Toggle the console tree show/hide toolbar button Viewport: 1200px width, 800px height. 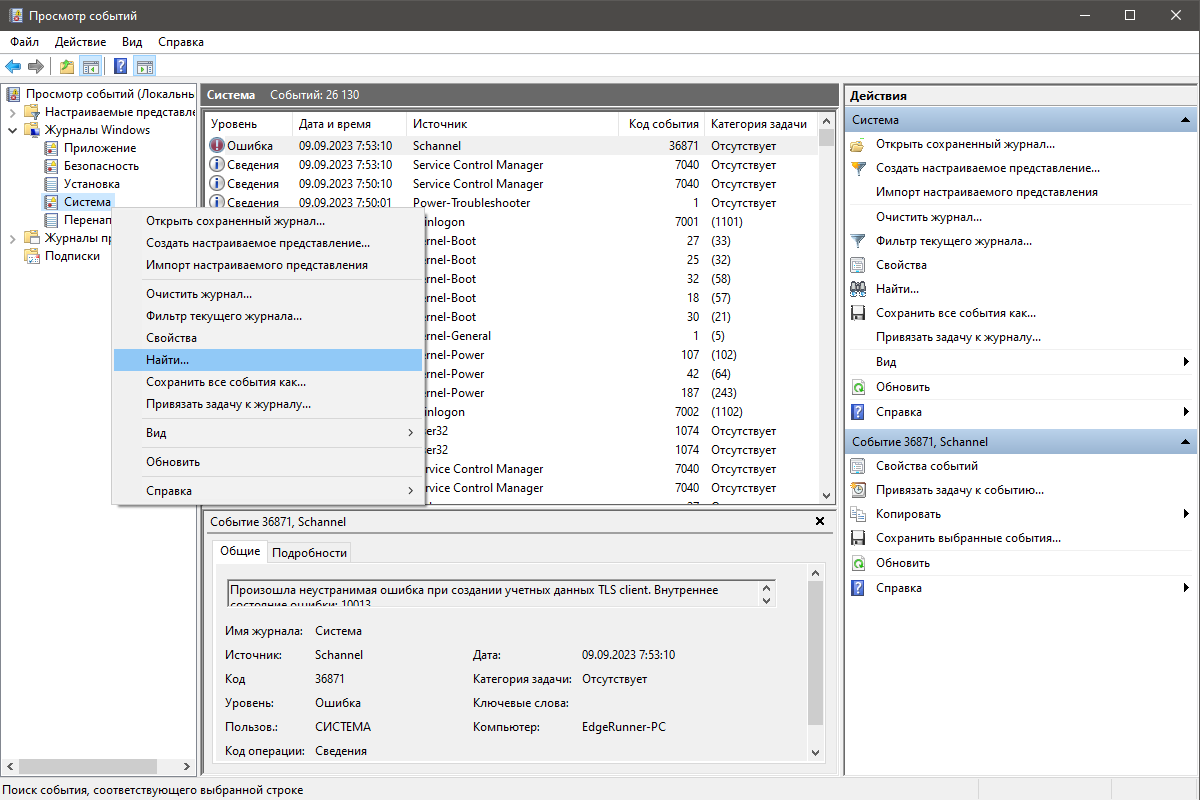91,67
